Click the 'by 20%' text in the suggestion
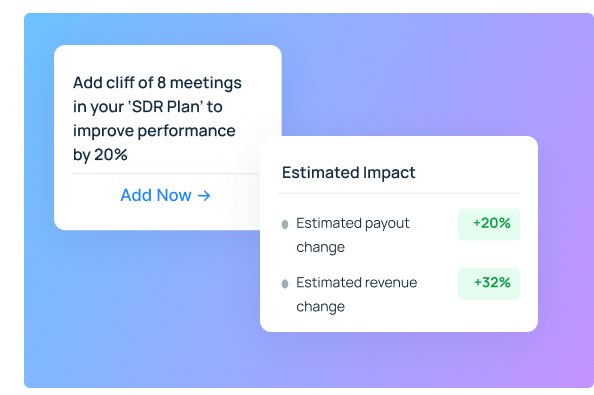 tap(100, 155)
